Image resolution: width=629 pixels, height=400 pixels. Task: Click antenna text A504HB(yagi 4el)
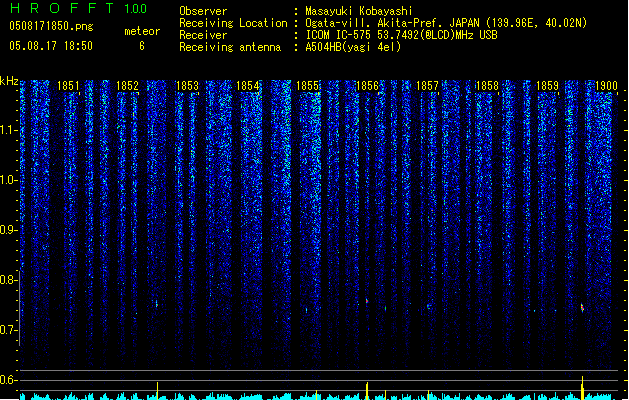click(x=353, y=47)
